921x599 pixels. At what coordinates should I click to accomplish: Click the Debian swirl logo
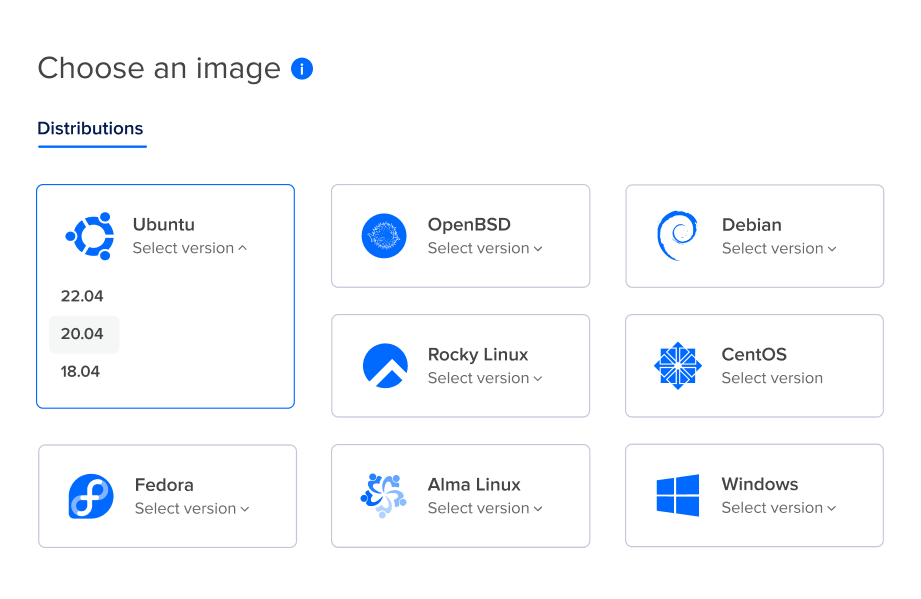click(677, 235)
